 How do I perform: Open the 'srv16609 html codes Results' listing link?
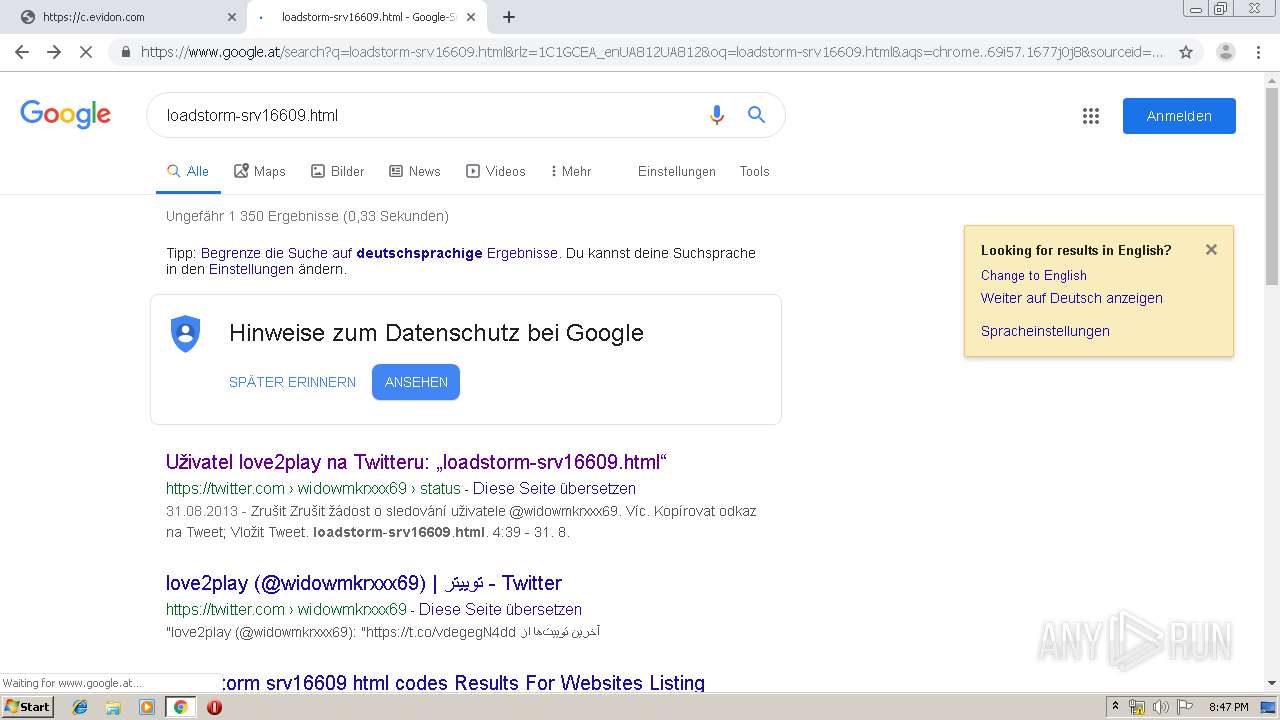pos(464,683)
